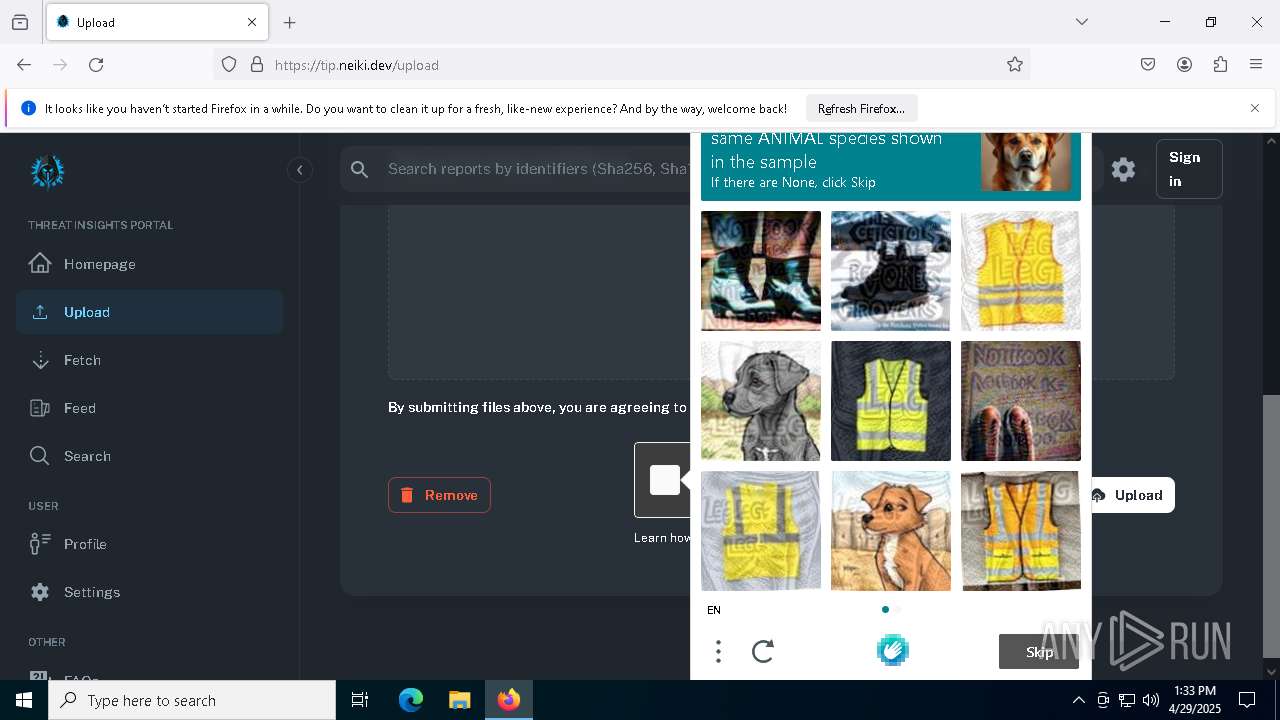Click the browser Back arrow

(x=24, y=64)
